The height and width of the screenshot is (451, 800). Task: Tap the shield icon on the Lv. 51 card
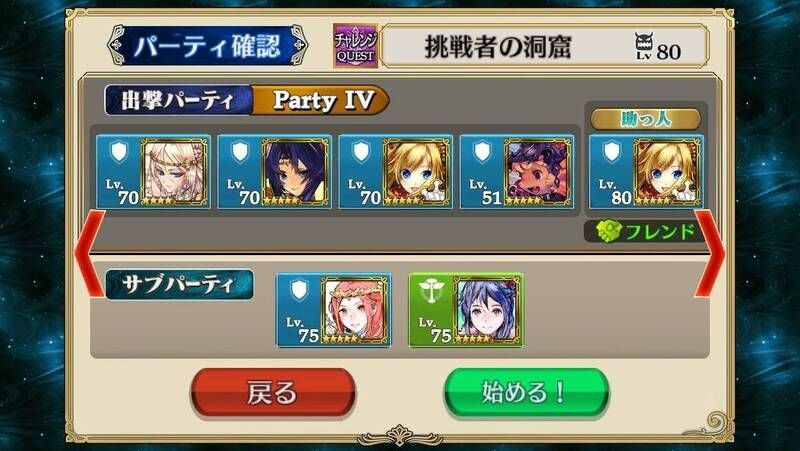click(482, 152)
